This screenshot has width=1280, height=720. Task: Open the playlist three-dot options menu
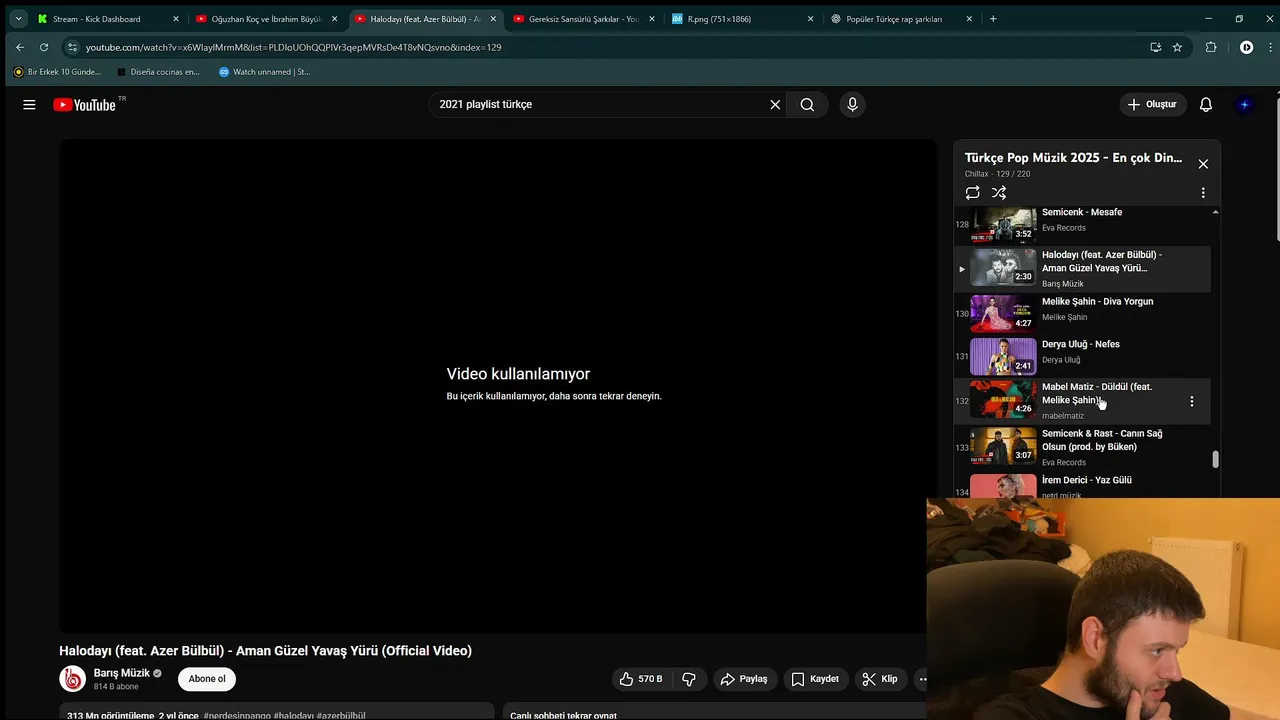1203,193
